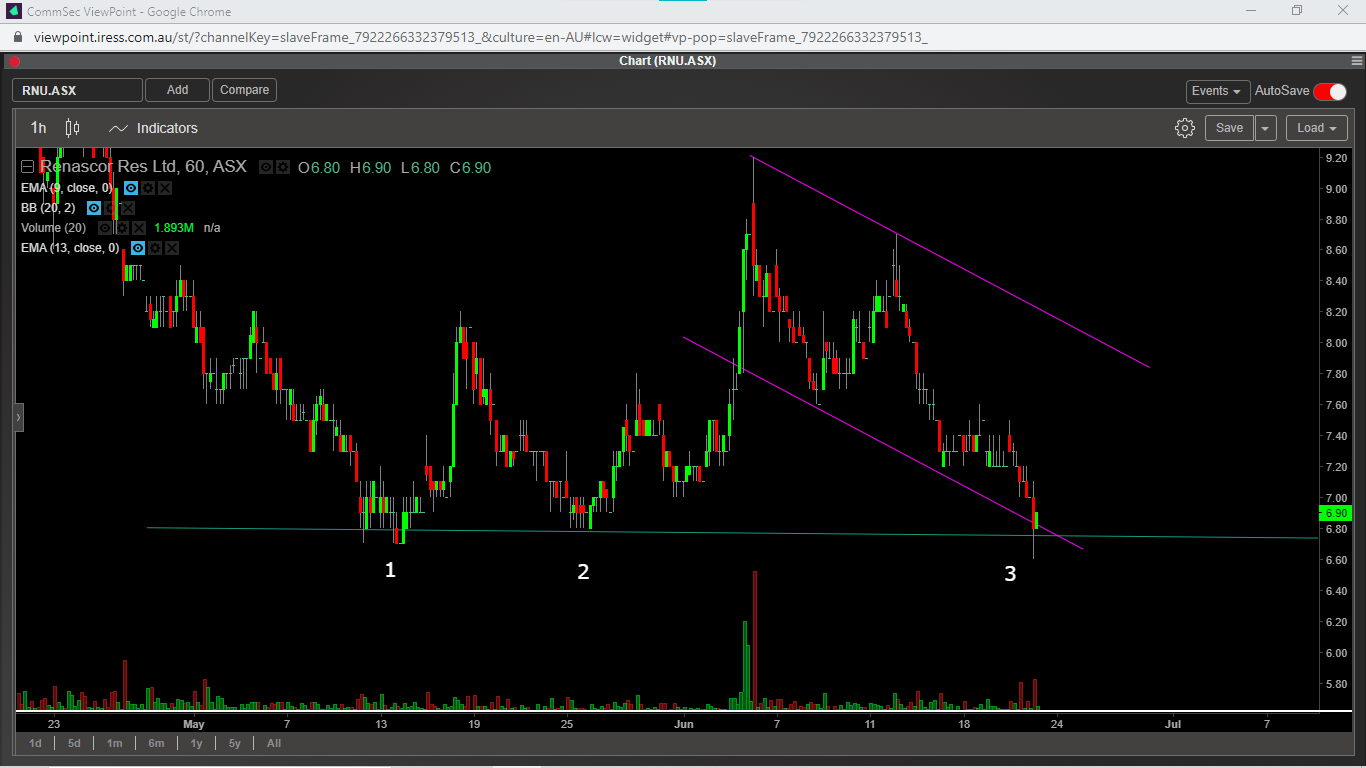Image resolution: width=1366 pixels, height=768 pixels.
Task: Click the browser address bar URL
Action: pos(480,37)
